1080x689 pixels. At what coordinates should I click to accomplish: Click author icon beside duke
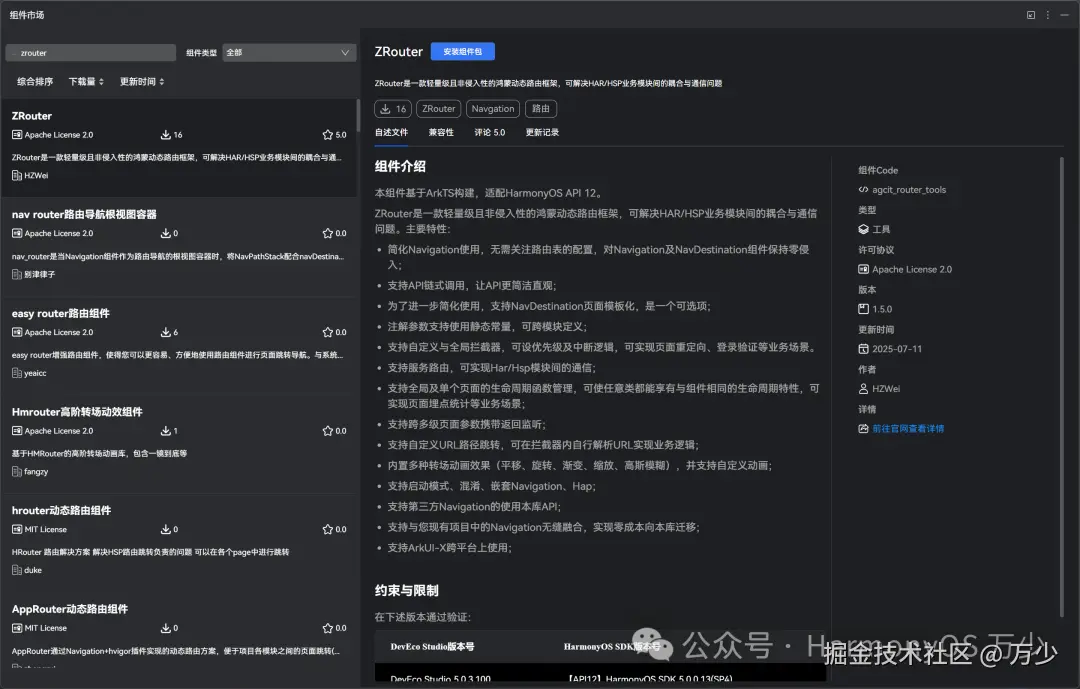coord(17,570)
